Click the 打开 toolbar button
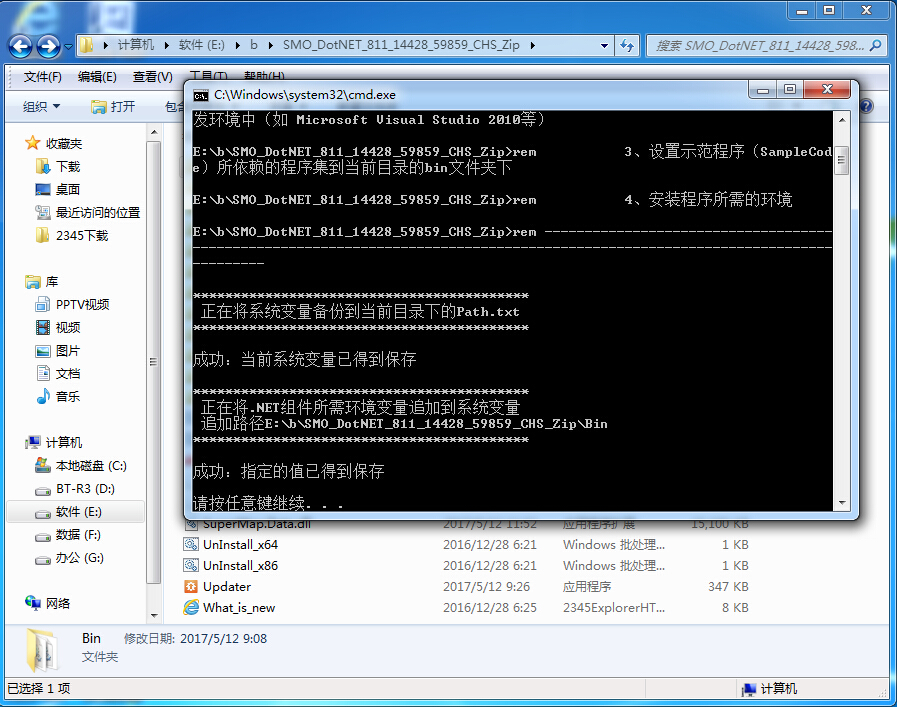Screen dimensions: 897x707 114,106
